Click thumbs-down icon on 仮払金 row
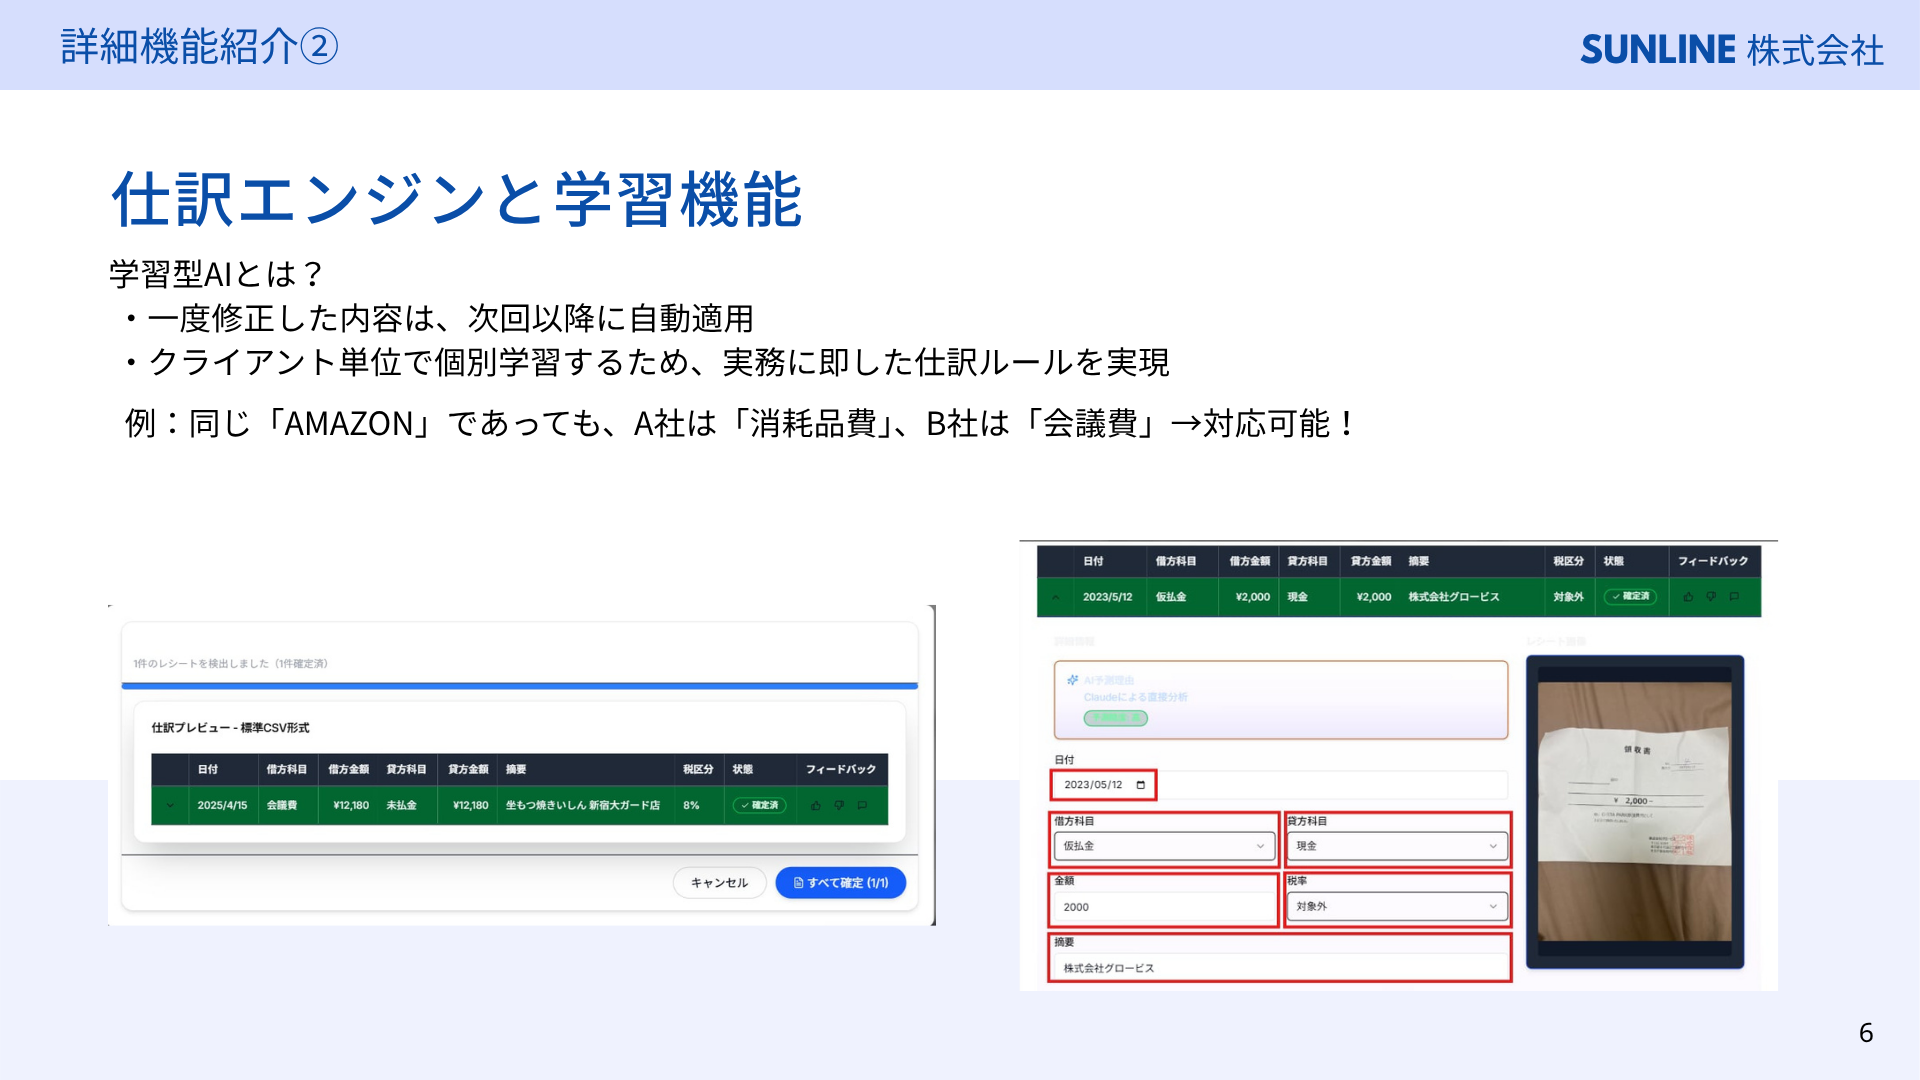This screenshot has height=1080, width=1920. coord(1711,597)
